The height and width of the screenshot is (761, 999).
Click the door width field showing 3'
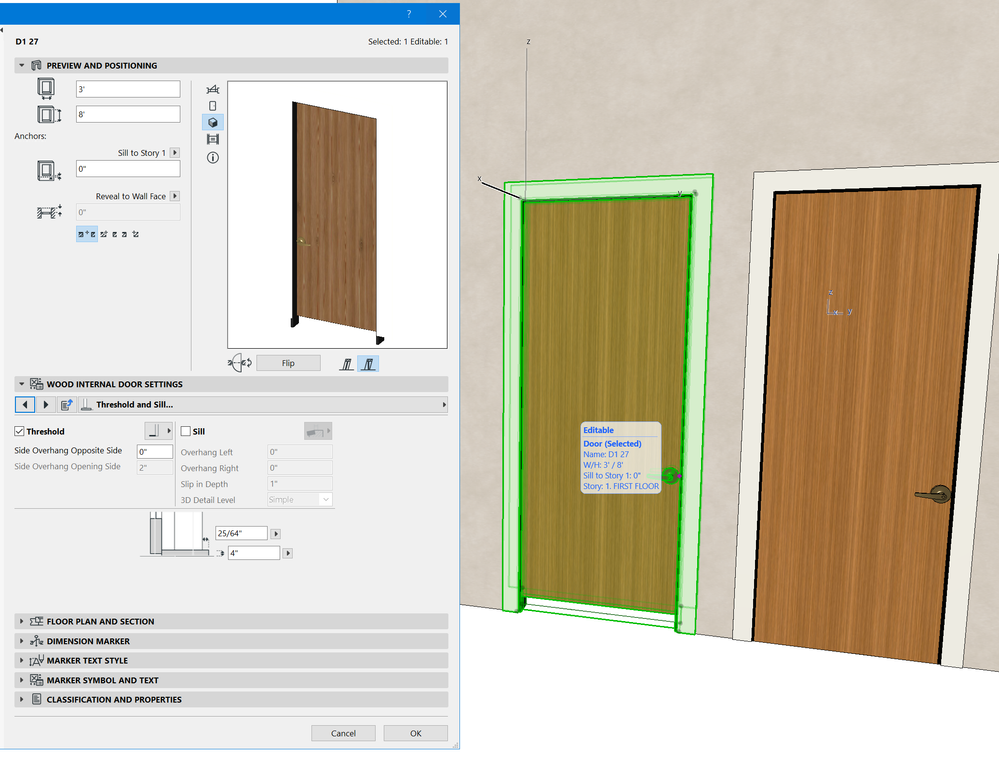[x=128, y=89]
